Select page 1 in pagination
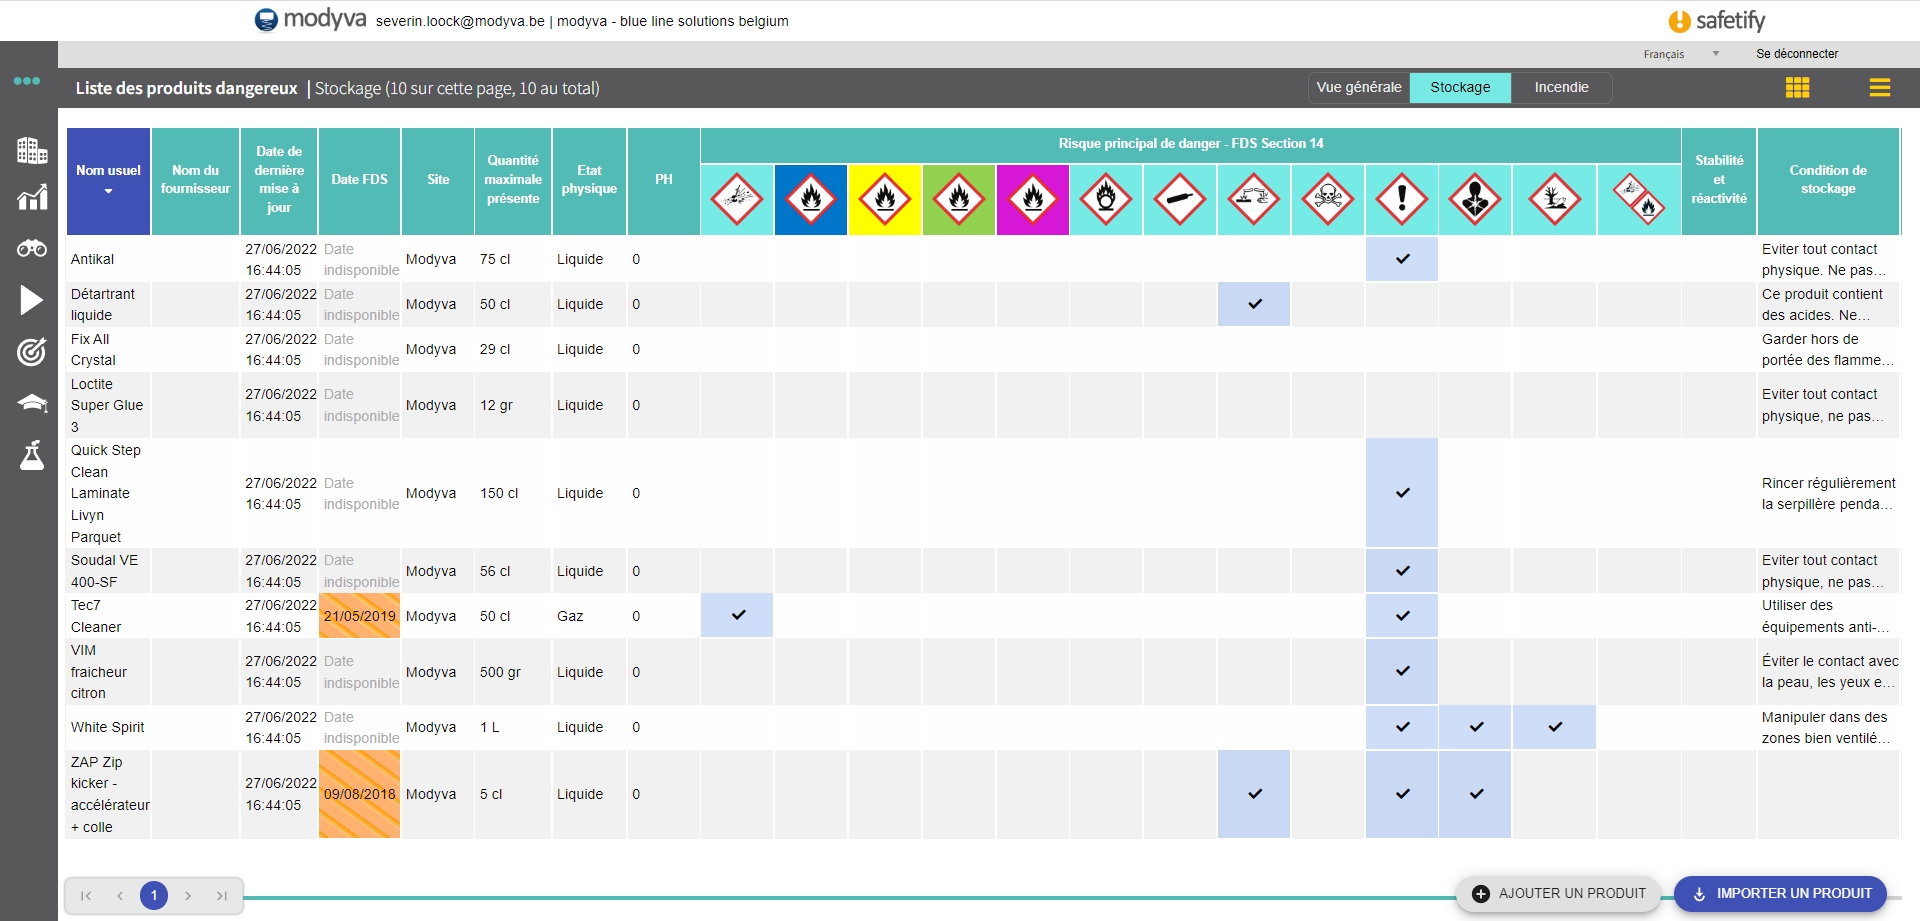This screenshot has width=1920, height=921. coord(154,896)
